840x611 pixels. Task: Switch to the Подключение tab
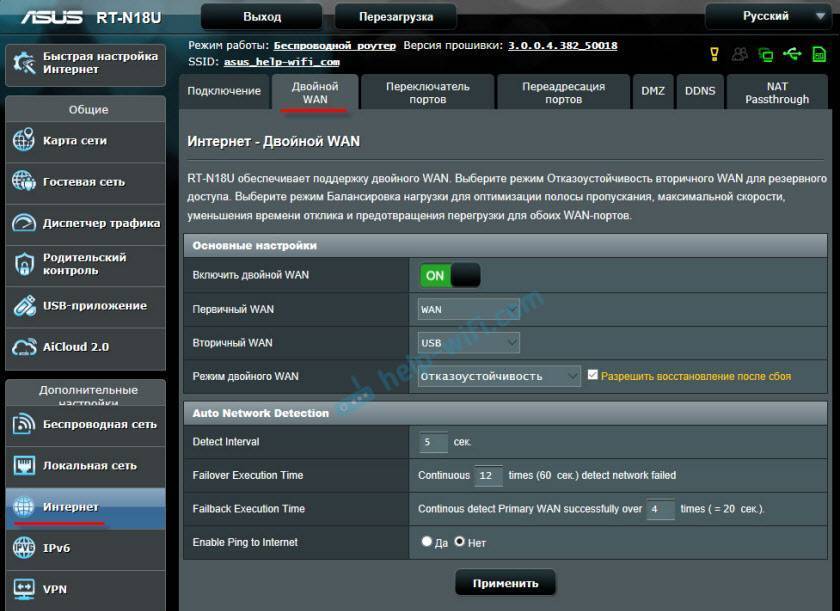[224, 91]
